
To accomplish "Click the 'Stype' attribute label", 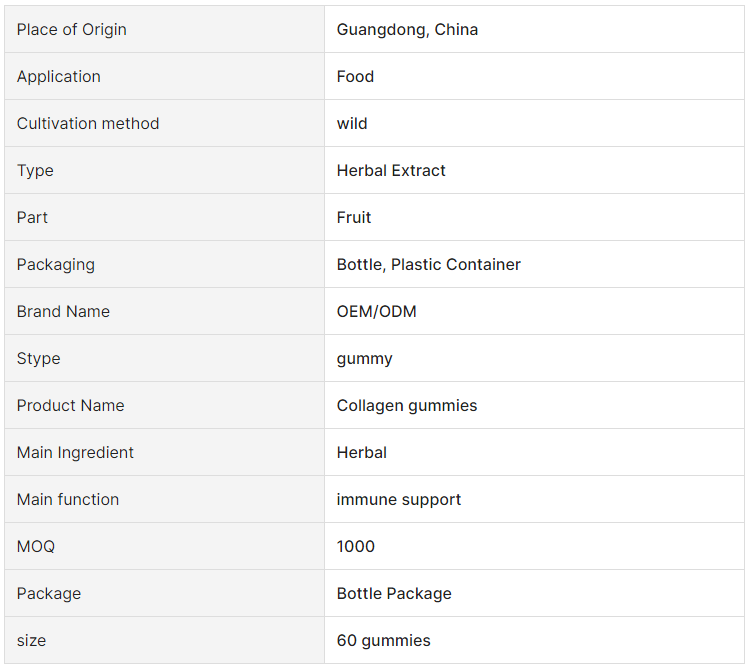I will pos(39,359).
